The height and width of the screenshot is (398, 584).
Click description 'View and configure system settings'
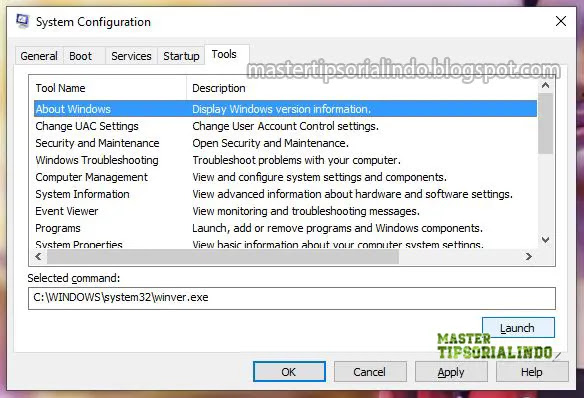277,177
